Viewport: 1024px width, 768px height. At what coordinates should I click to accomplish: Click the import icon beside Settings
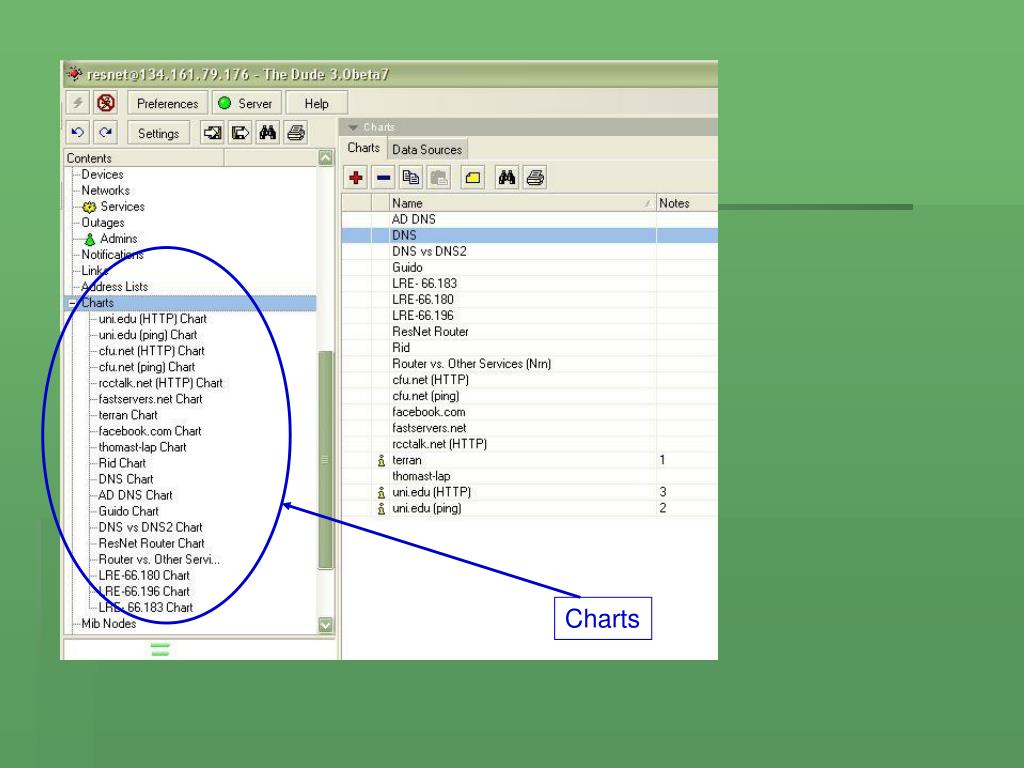[212, 133]
